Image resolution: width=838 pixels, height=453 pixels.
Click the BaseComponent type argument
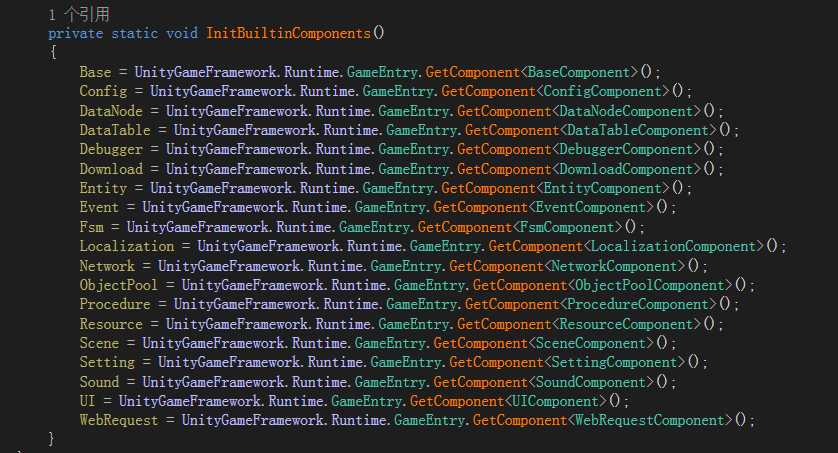[579, 72]
